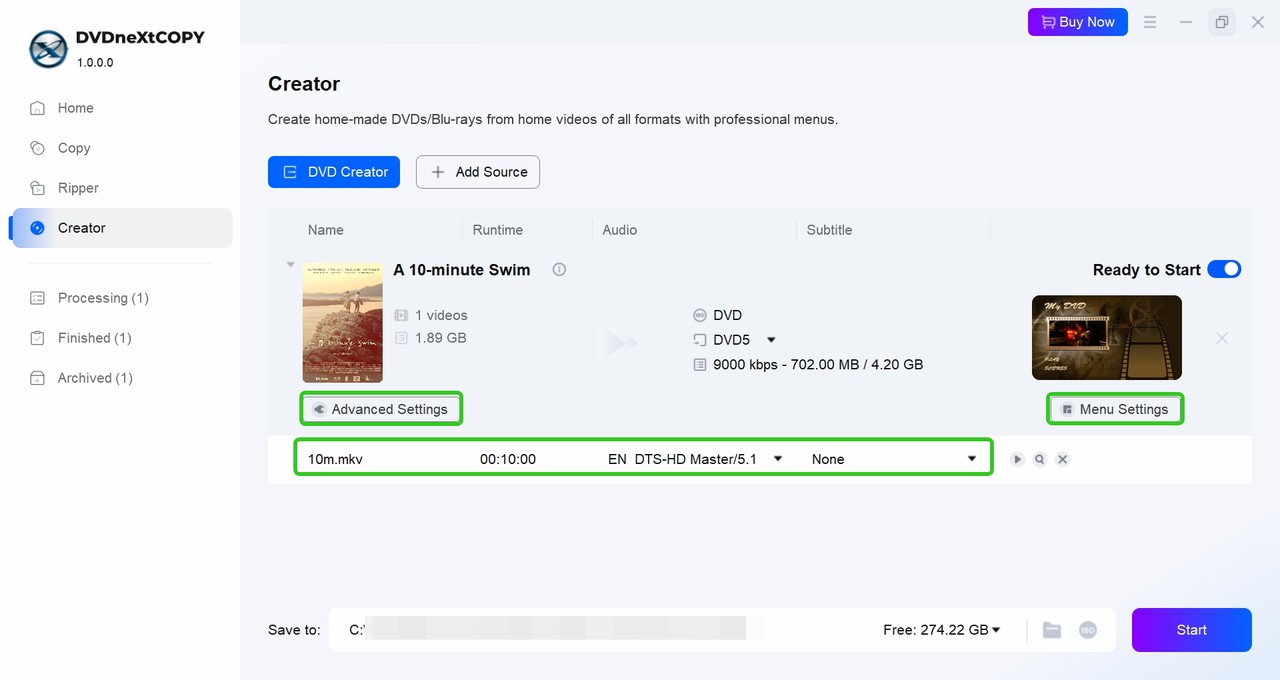Viewport: 1280px width, 680px height.
Task: Open the hamburger menu in title bar
Action: [x=1150, y=22]
